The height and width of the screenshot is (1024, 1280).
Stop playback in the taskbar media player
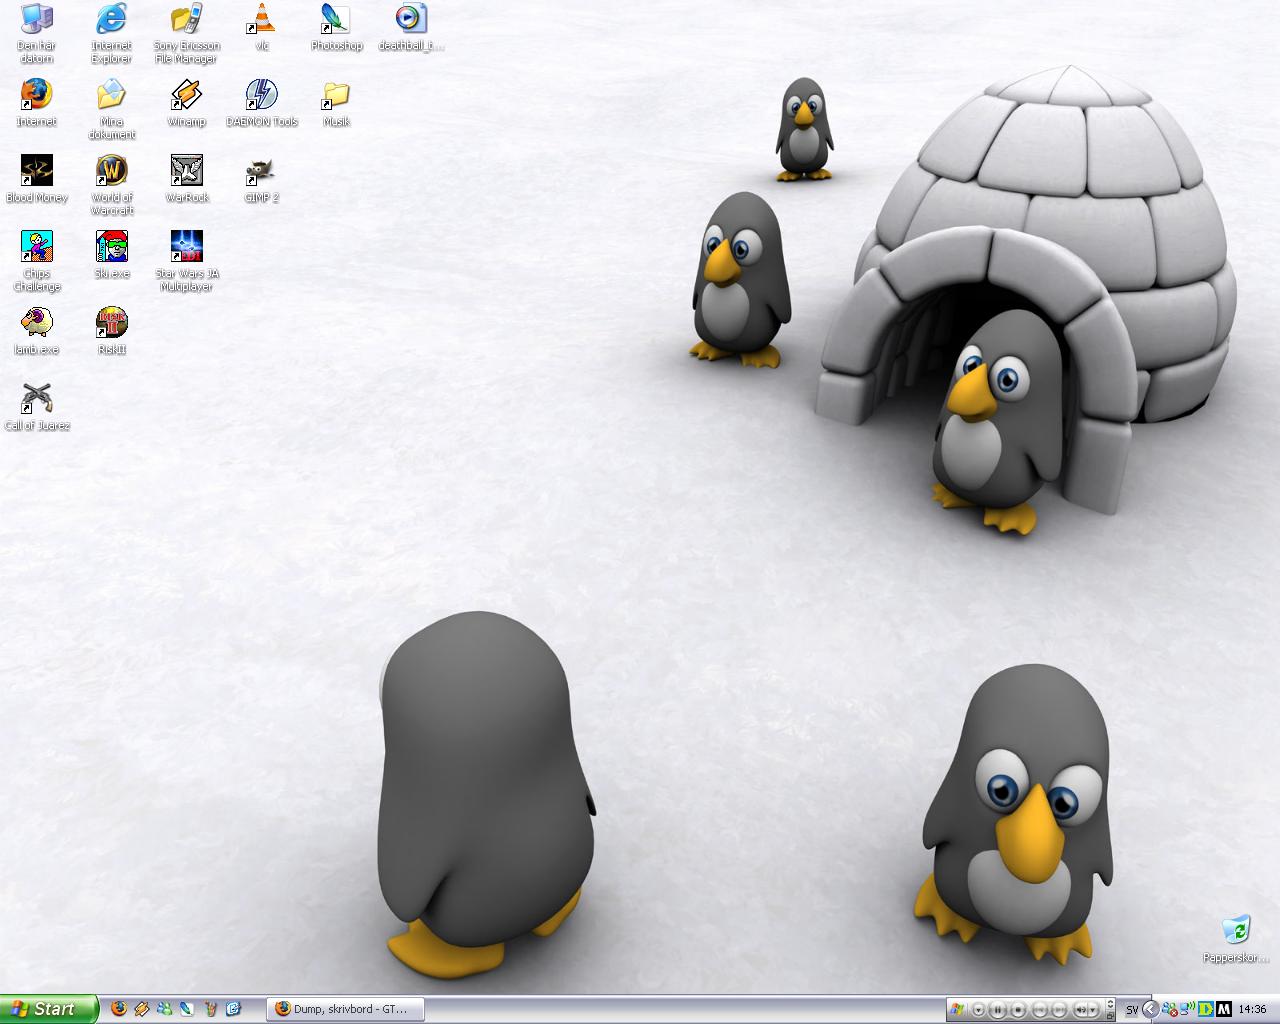click(1018, 1009)
